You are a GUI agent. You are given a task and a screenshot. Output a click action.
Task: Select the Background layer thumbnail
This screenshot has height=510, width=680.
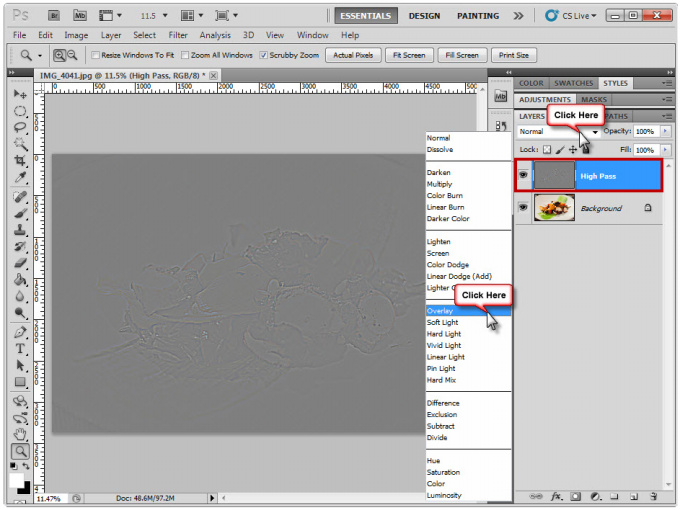(x=554, y=208)
